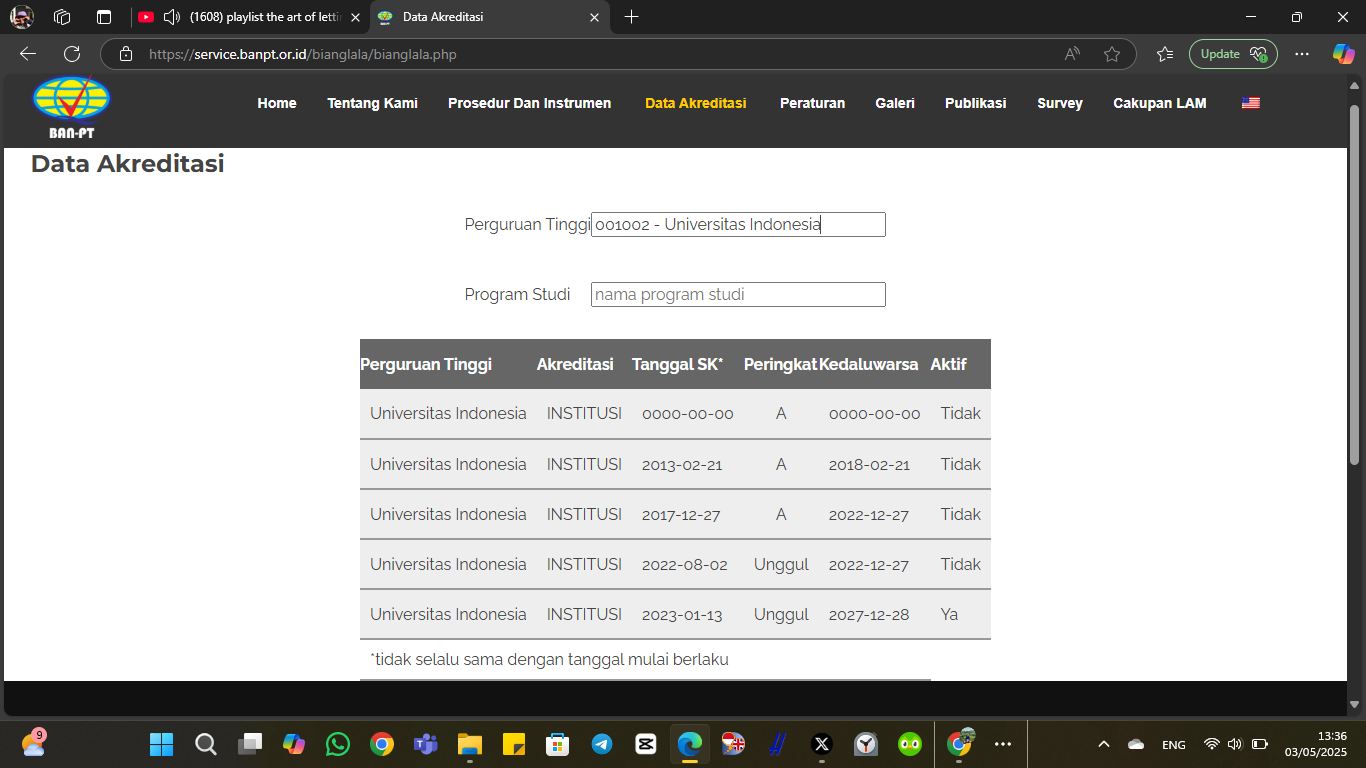
Task: Toggle Read Aloud in the address bar
Action: pyautogui.click(x=1072, y=54)
